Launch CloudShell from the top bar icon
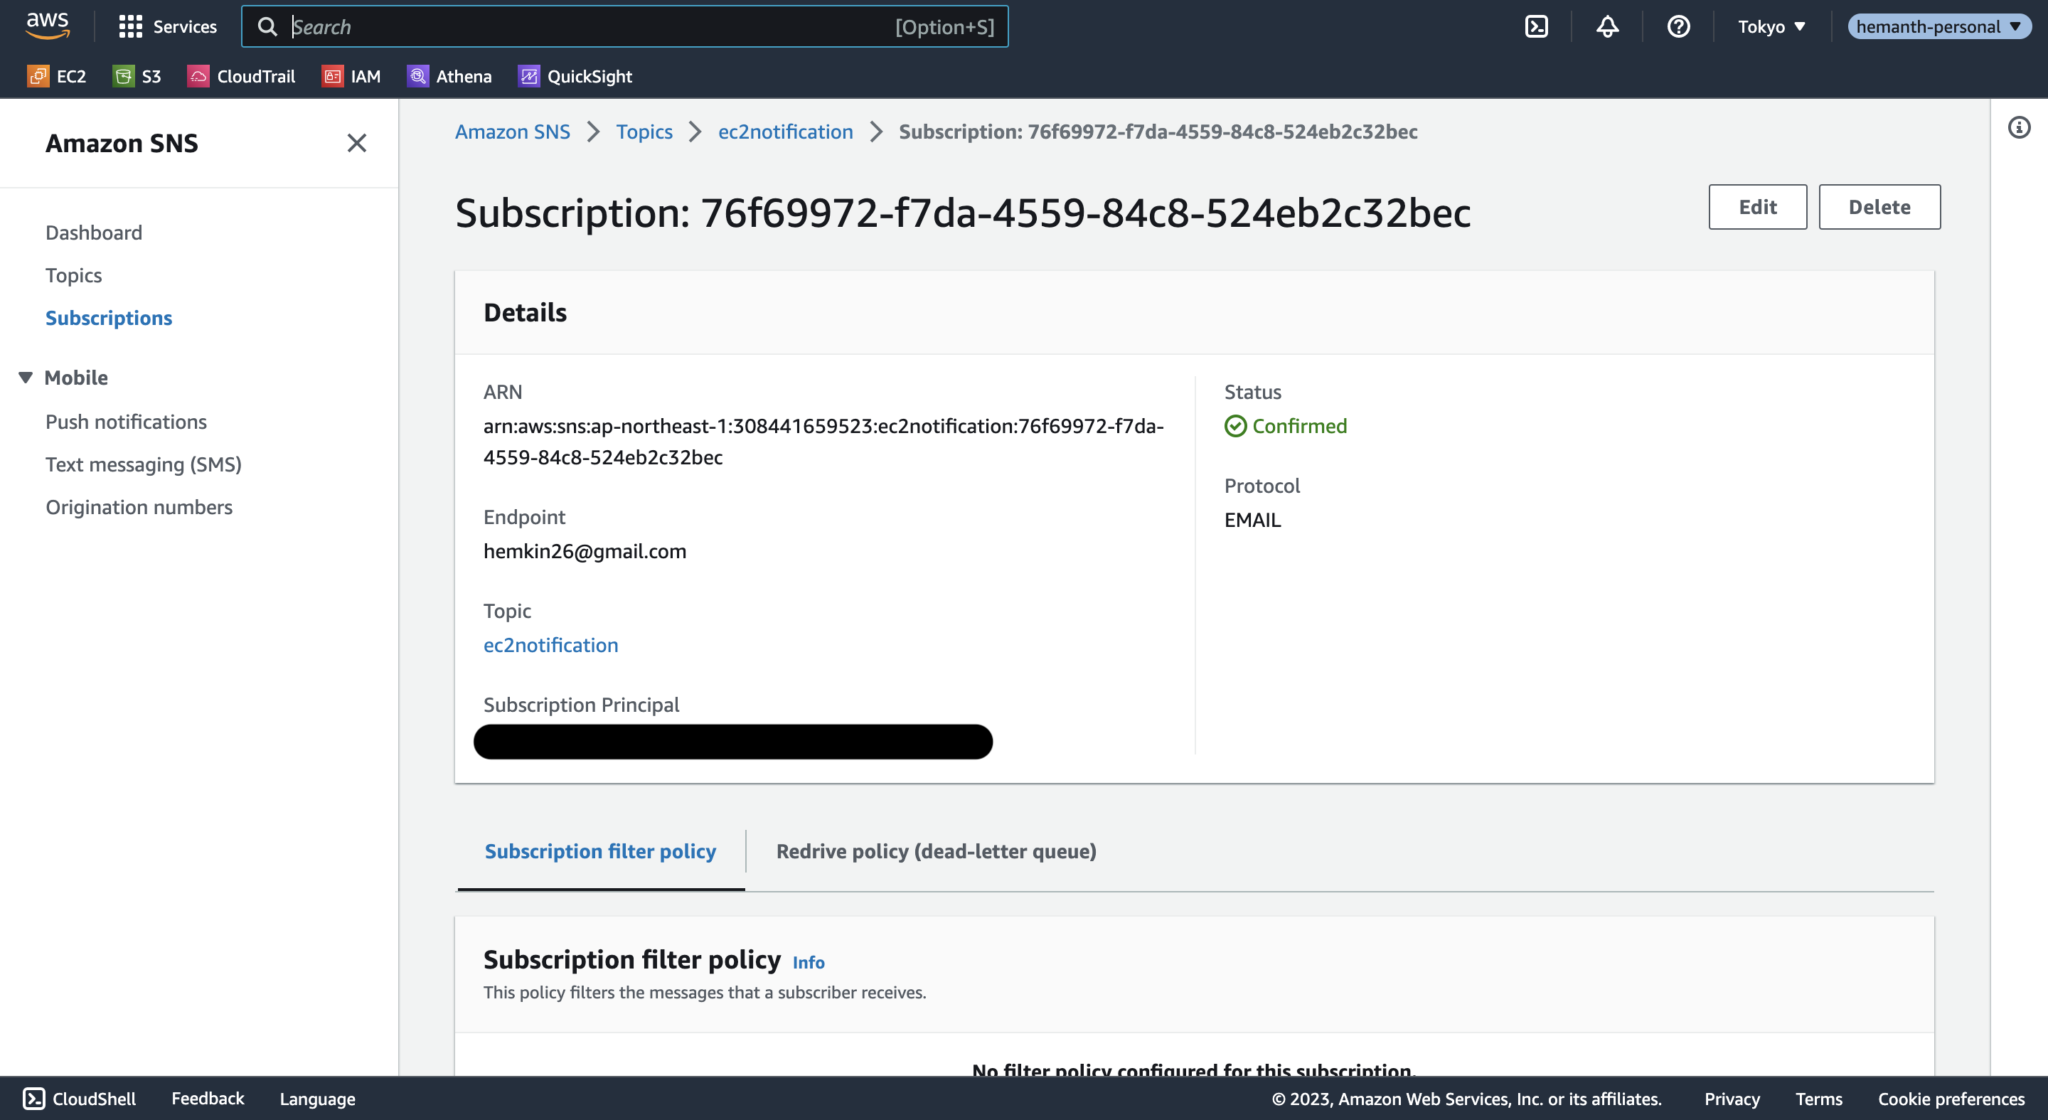The width and height of the screenshot is (2048, 1120). pyautogui.click(x=1536, y=26)
